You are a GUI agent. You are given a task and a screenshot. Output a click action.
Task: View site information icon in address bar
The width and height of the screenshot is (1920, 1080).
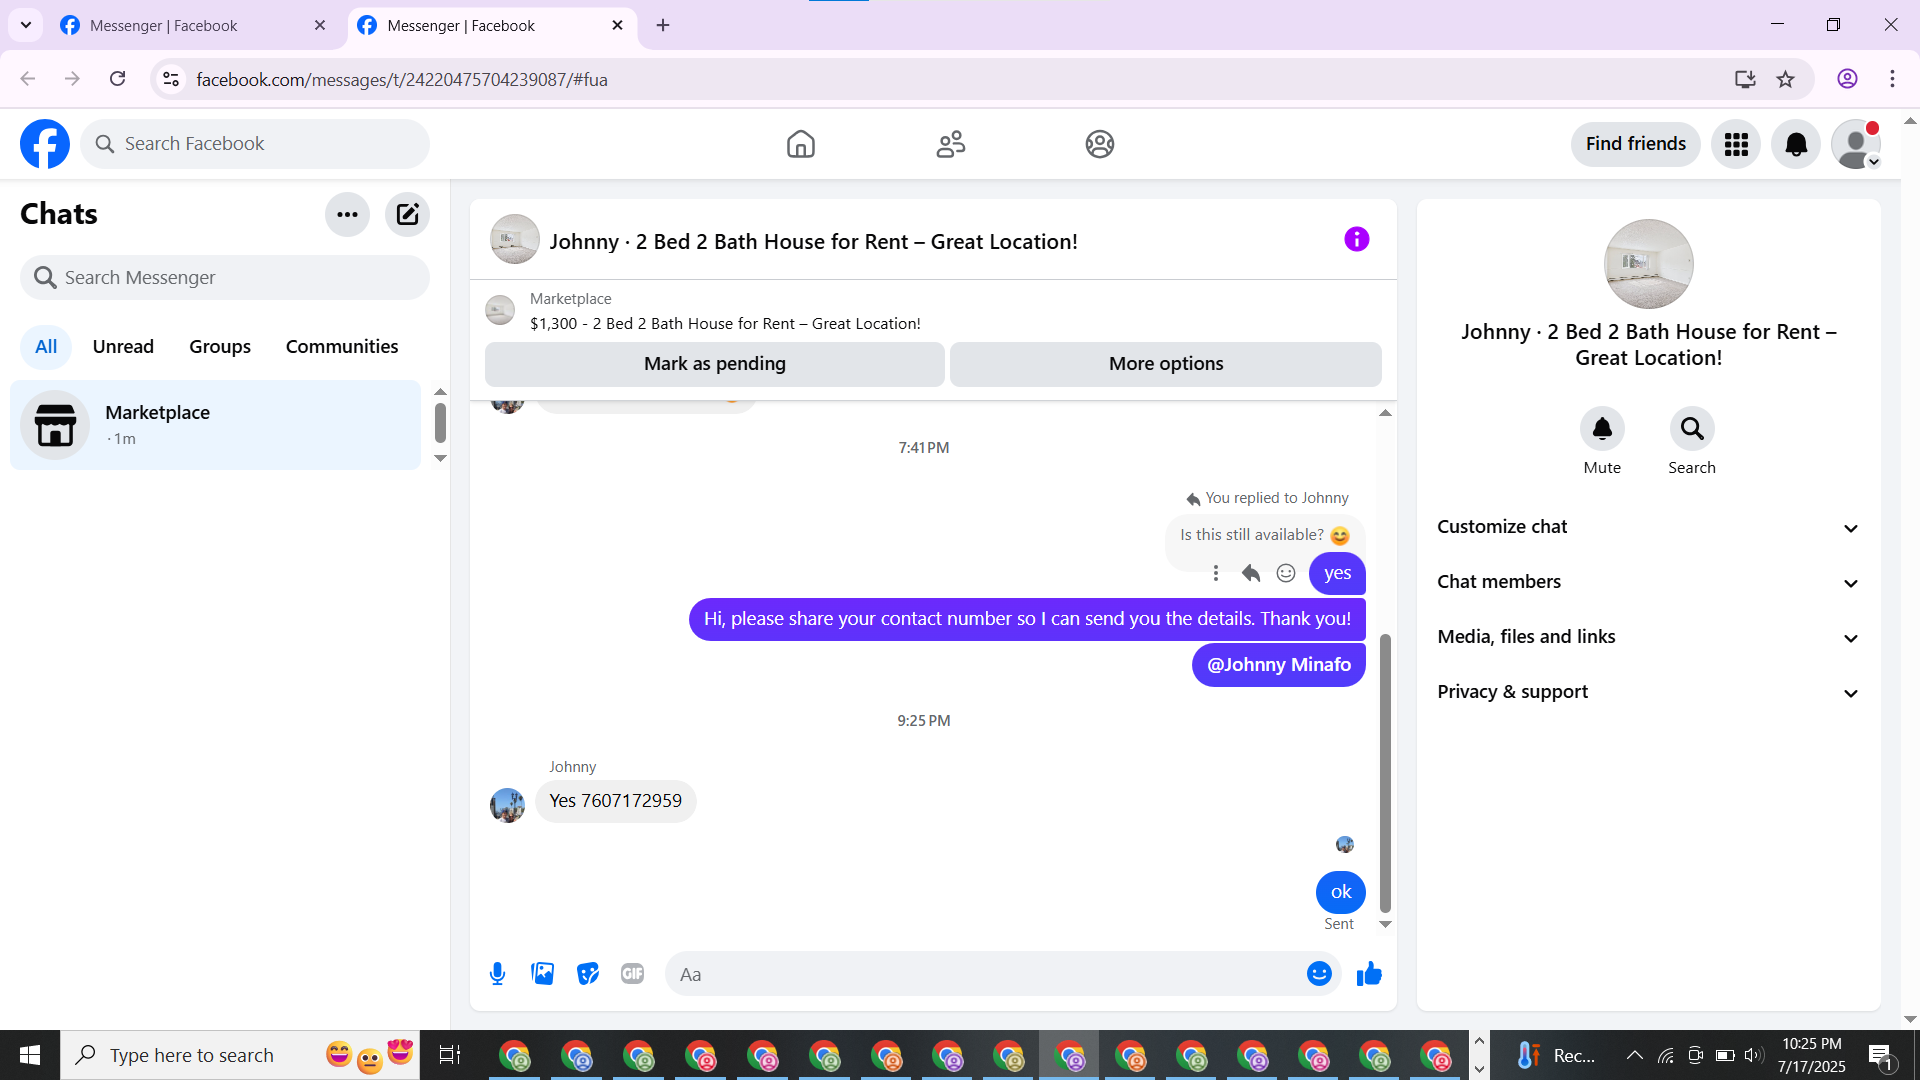point(171,79)
